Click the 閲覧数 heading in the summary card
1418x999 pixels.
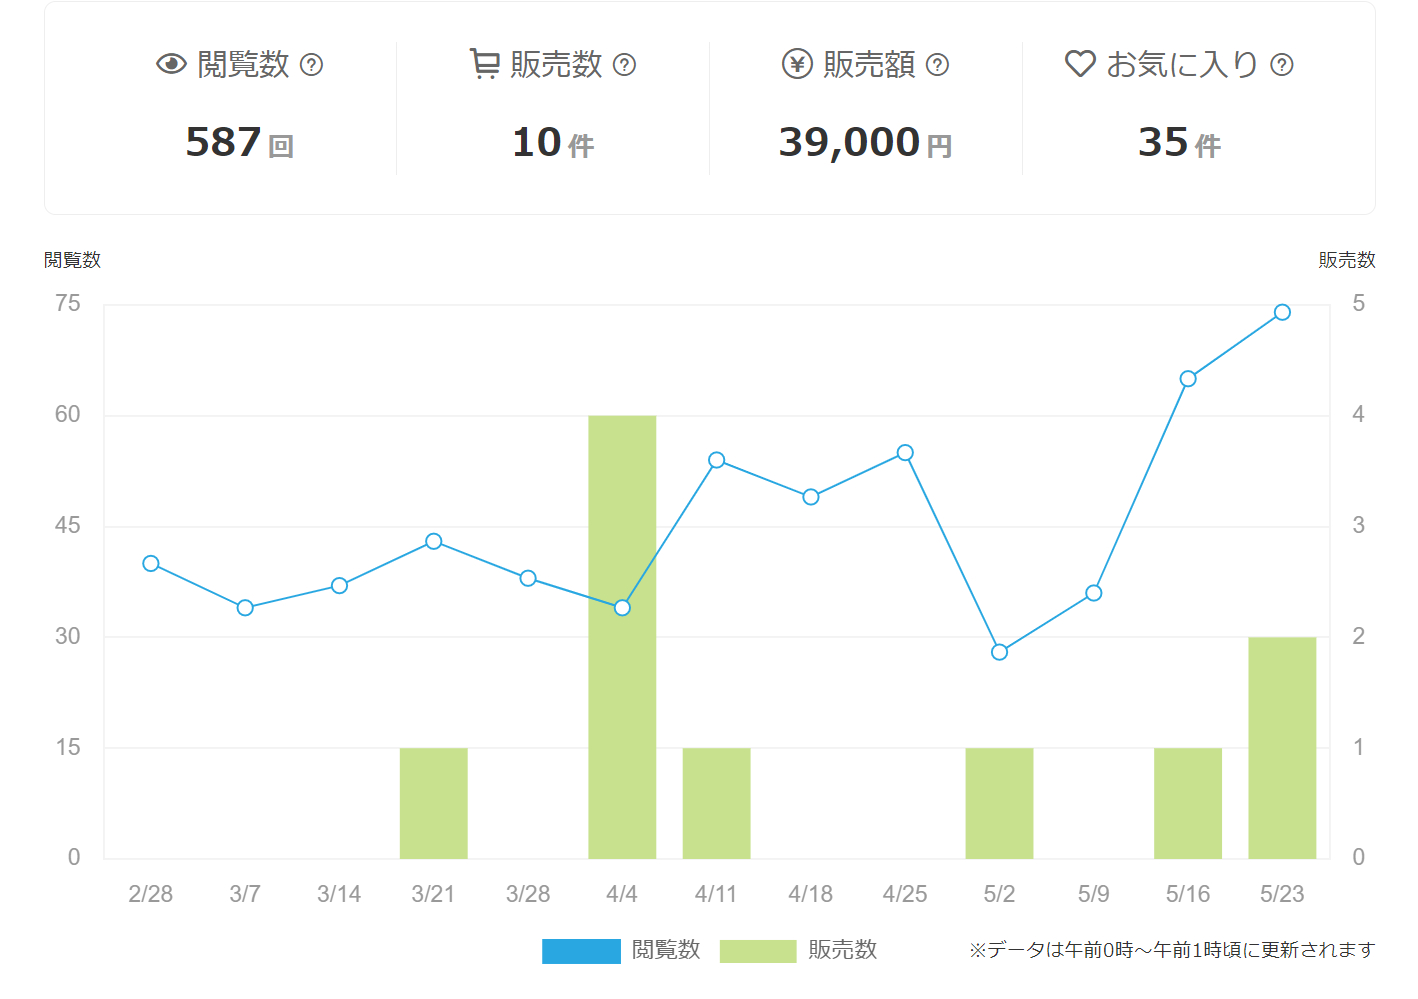pyautogui.click(x=243, y=65)
